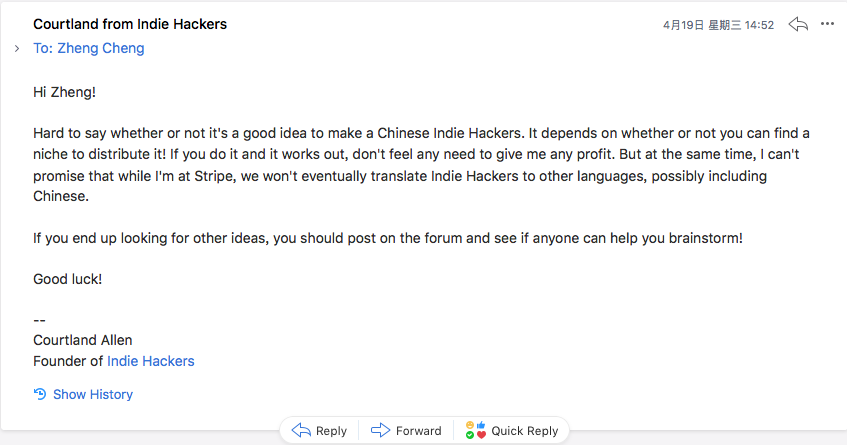The image size is (847, 445).
Task: Click the blue arrow icon on the bottom Reply button
Action: tap(301, 431)
